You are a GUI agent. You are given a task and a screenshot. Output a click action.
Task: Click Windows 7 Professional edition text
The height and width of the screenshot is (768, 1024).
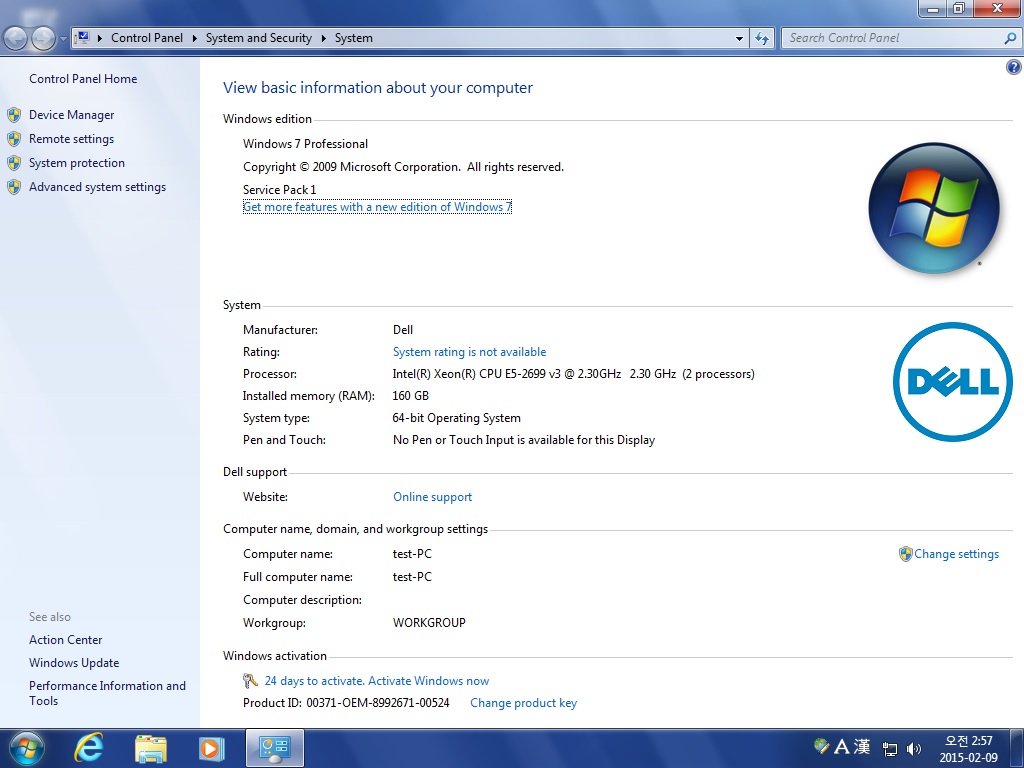tap(306, 144)
